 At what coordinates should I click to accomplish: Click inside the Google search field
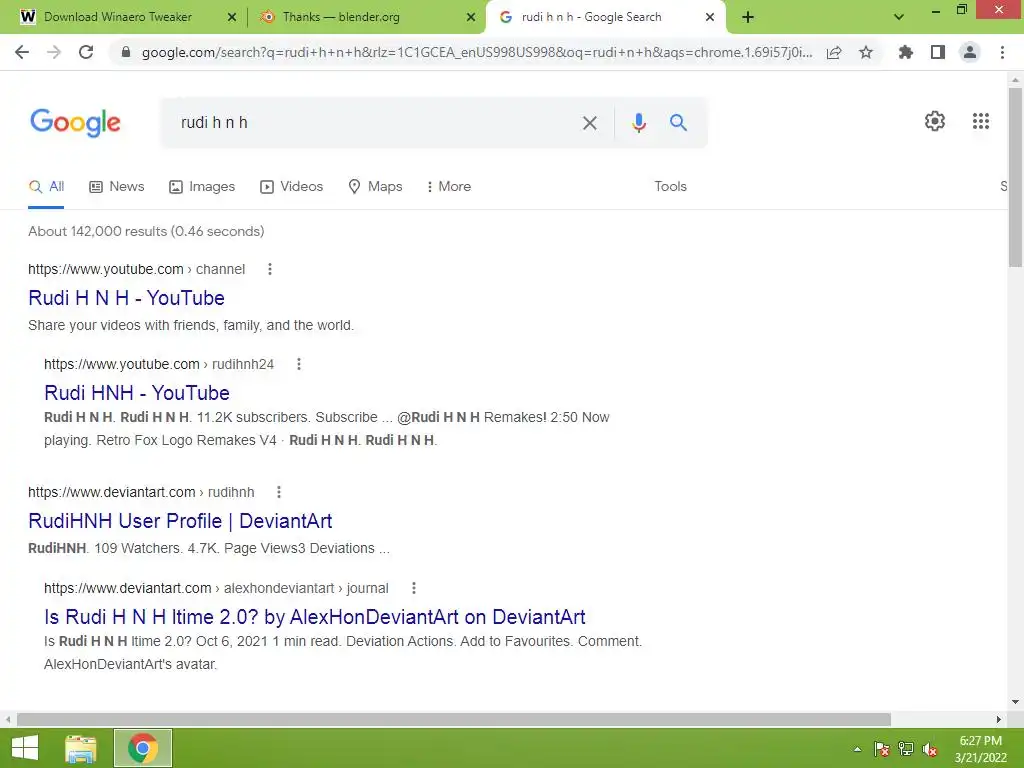pyautogui.click(x=376, y=123)
